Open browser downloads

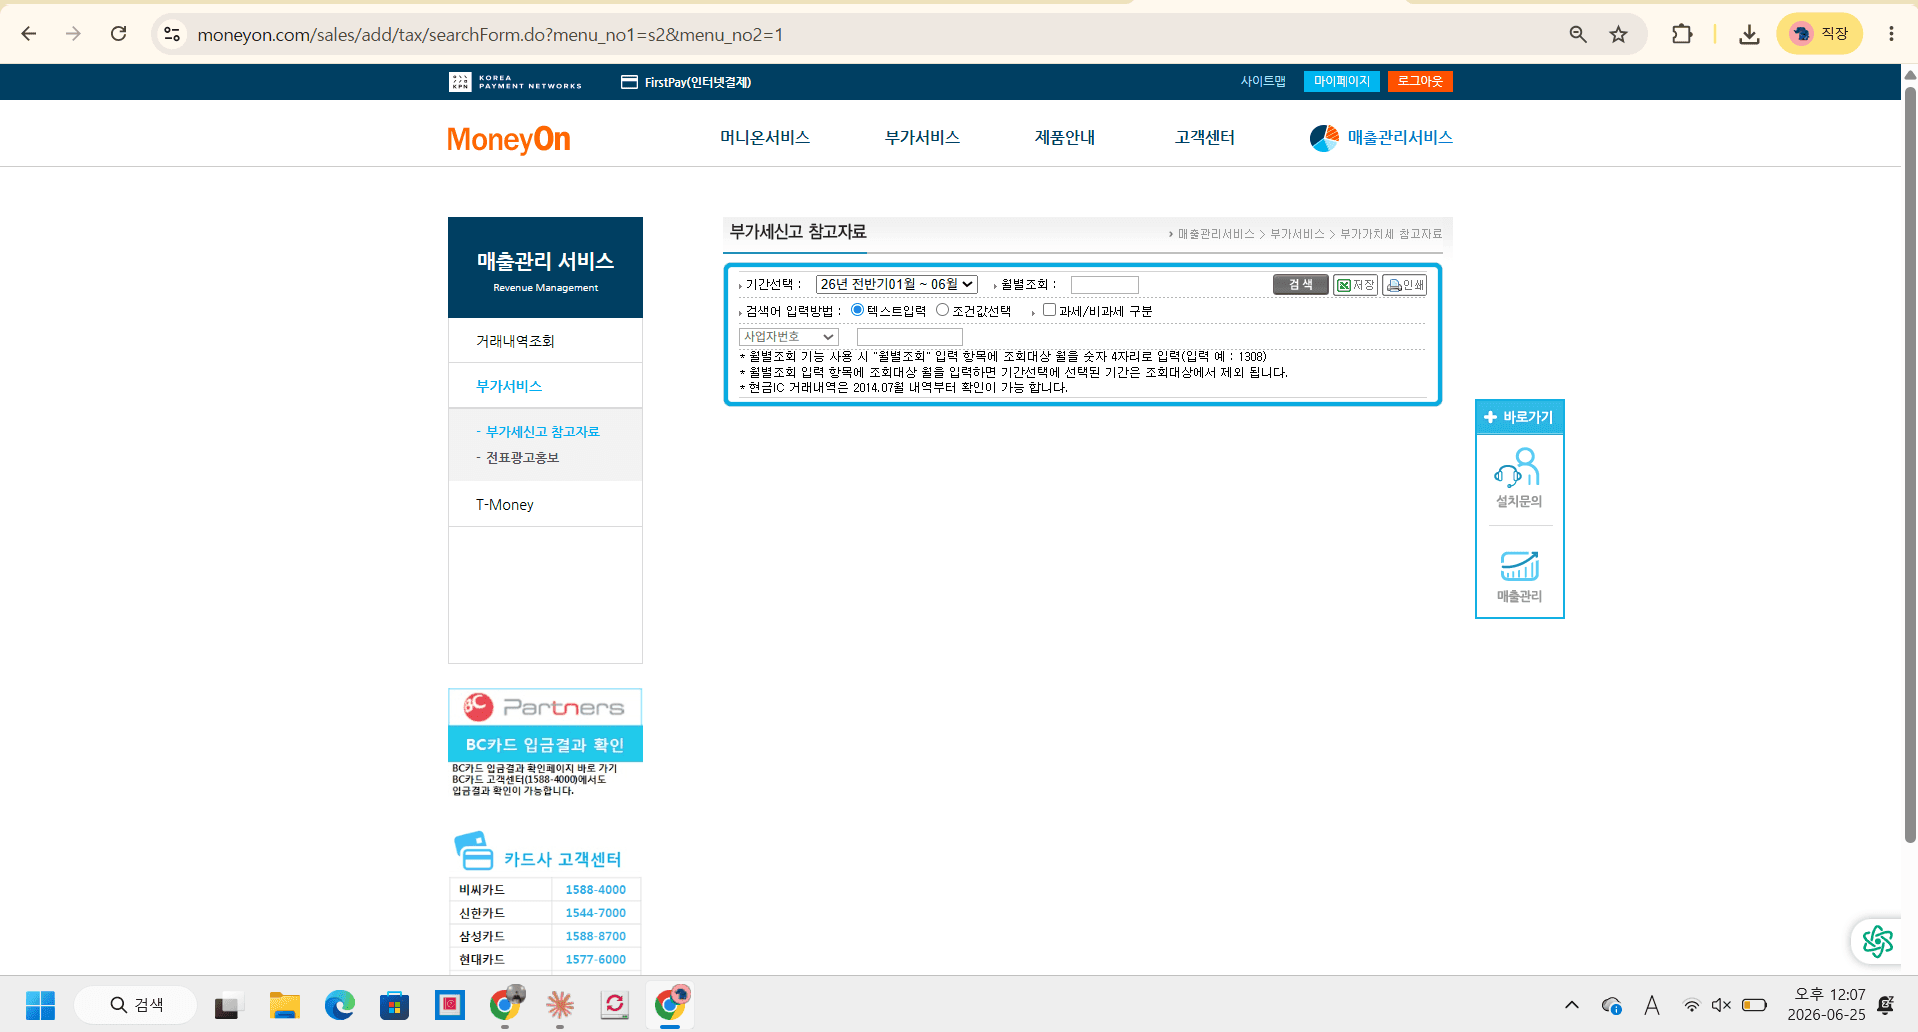(1749, 34)
